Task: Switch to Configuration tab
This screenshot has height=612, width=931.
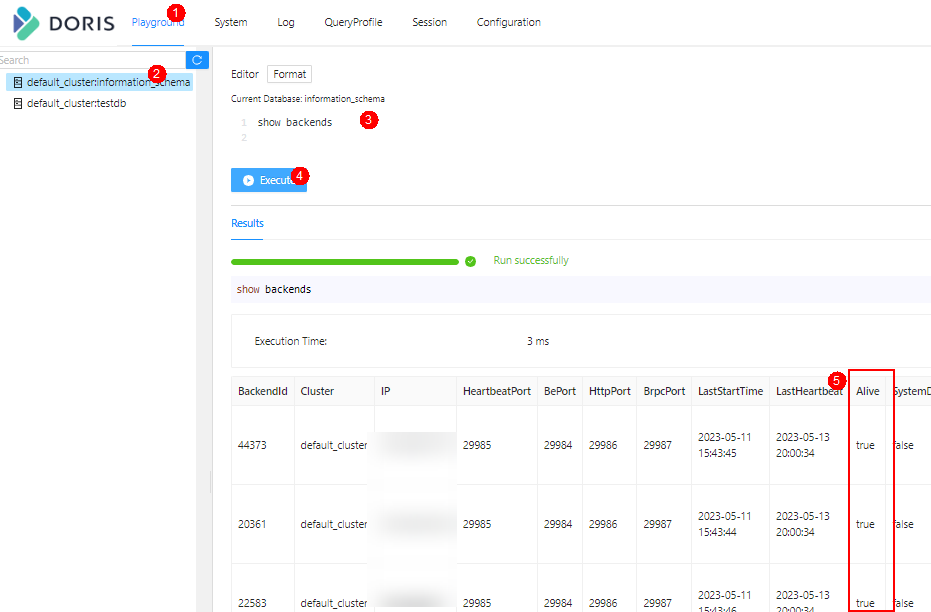Action: click(x=508, y=22)
